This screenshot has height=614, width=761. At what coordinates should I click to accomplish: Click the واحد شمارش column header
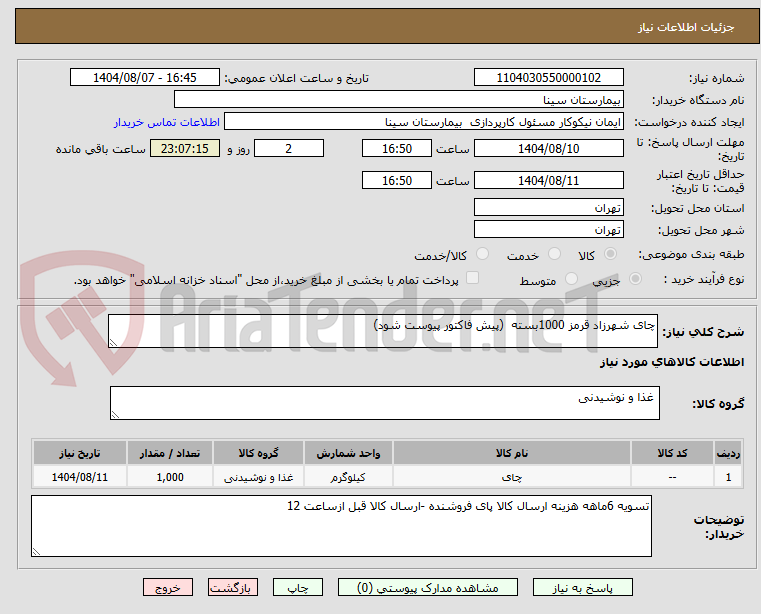pyautogui.click(x=348, y=453)
